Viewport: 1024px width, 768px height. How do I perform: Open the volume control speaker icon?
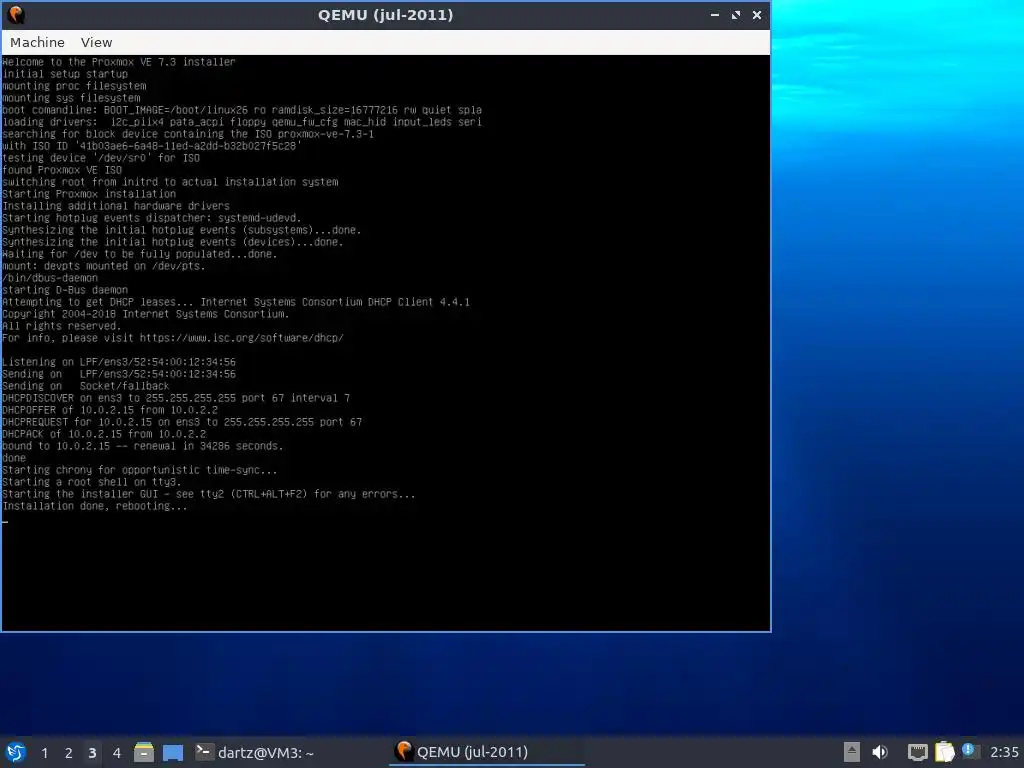click(x=880, y=752)
